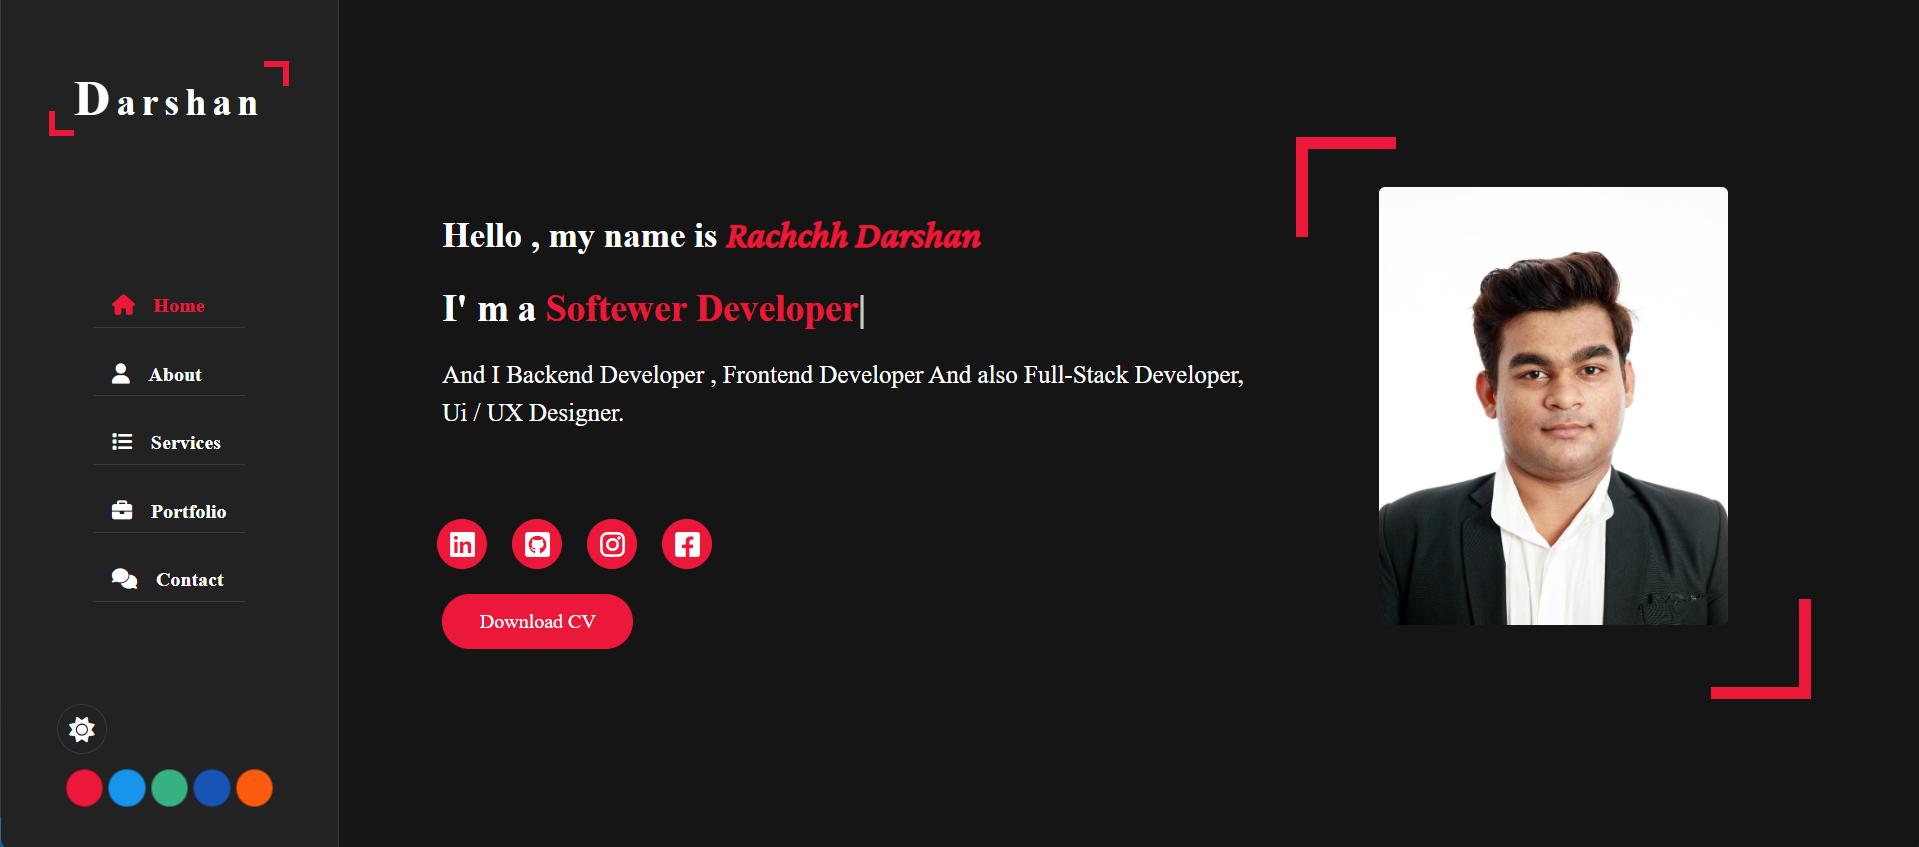Click the About person icon
The height and width of the screenshot is (847, 1919).
pyautogui.click(x=121, y=374)
